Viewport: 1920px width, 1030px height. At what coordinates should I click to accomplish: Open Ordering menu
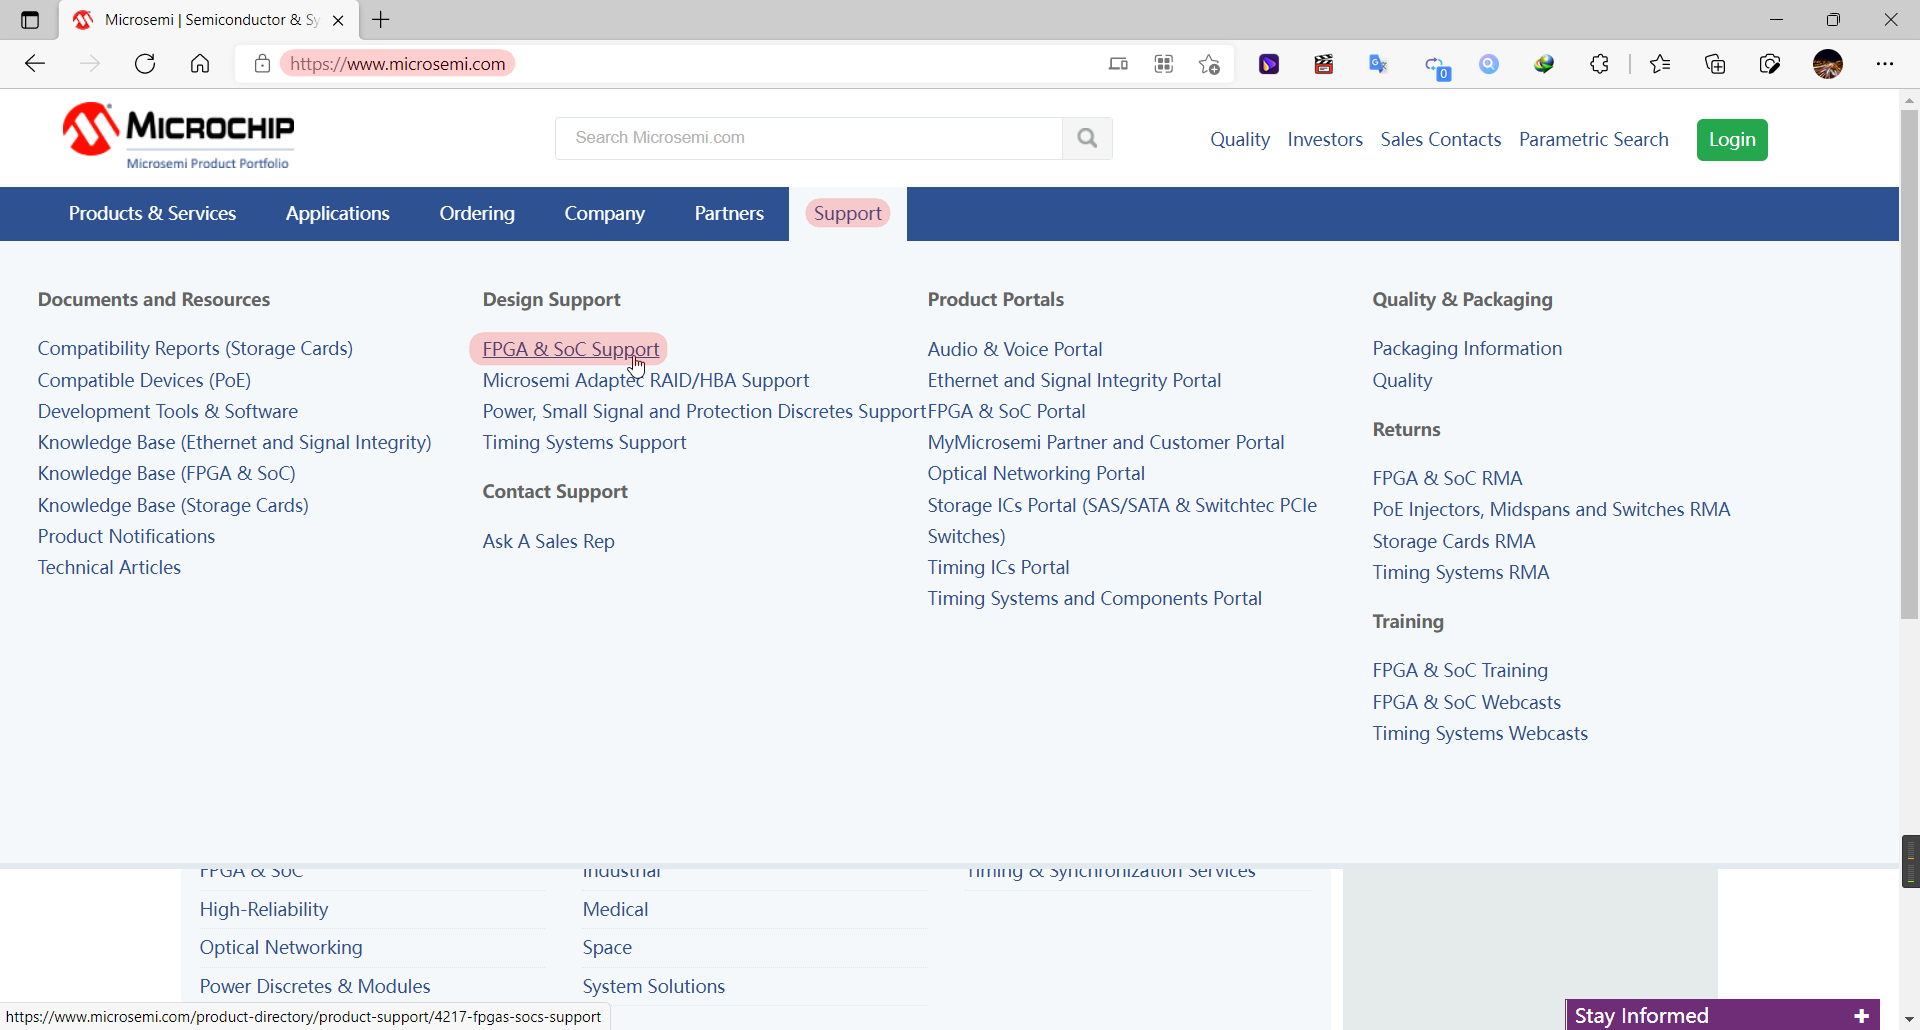(x=477, y=213)
